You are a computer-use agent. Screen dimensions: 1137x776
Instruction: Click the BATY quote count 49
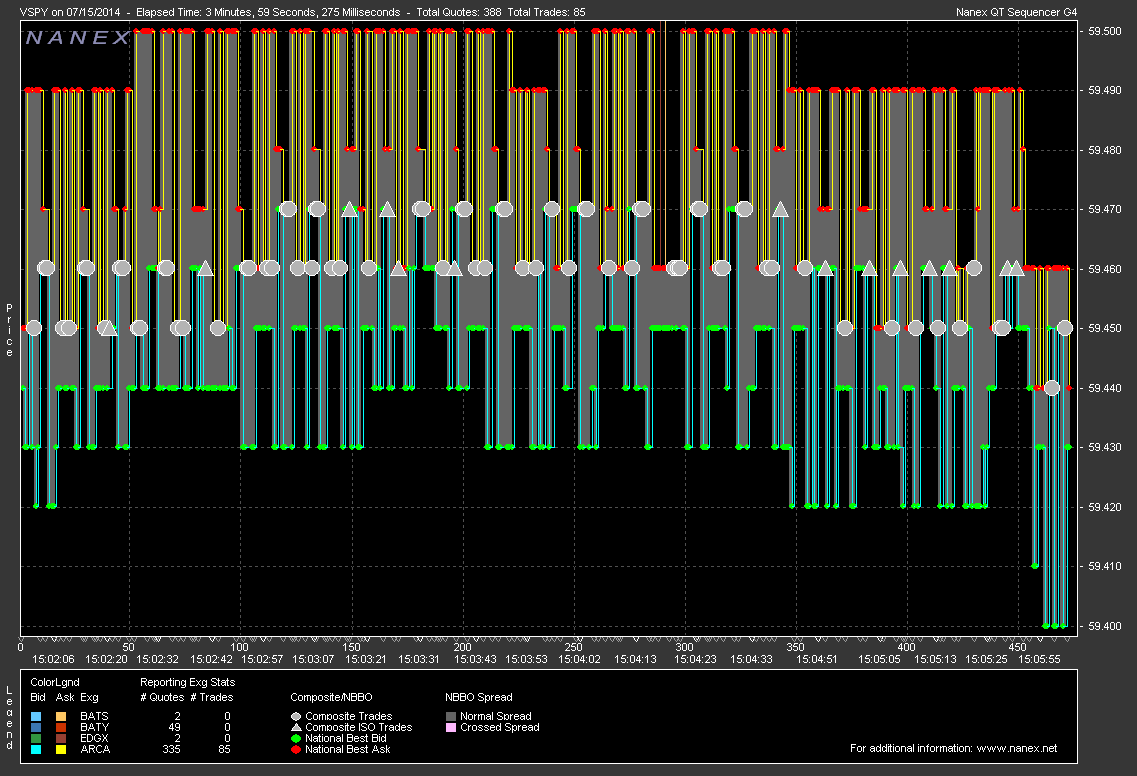click(x=175, y=727)
